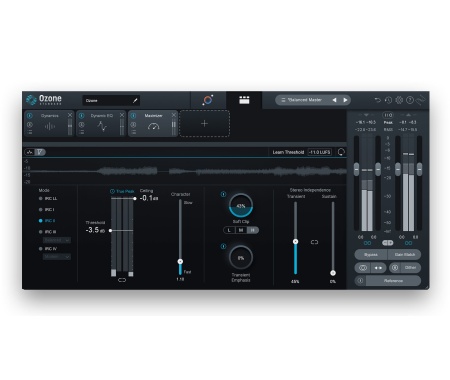Image resolution: width=450 pixels, height=380 pixels.
Task: Click the Ceiling -0.1 dB value
Action: pos(149,198)
